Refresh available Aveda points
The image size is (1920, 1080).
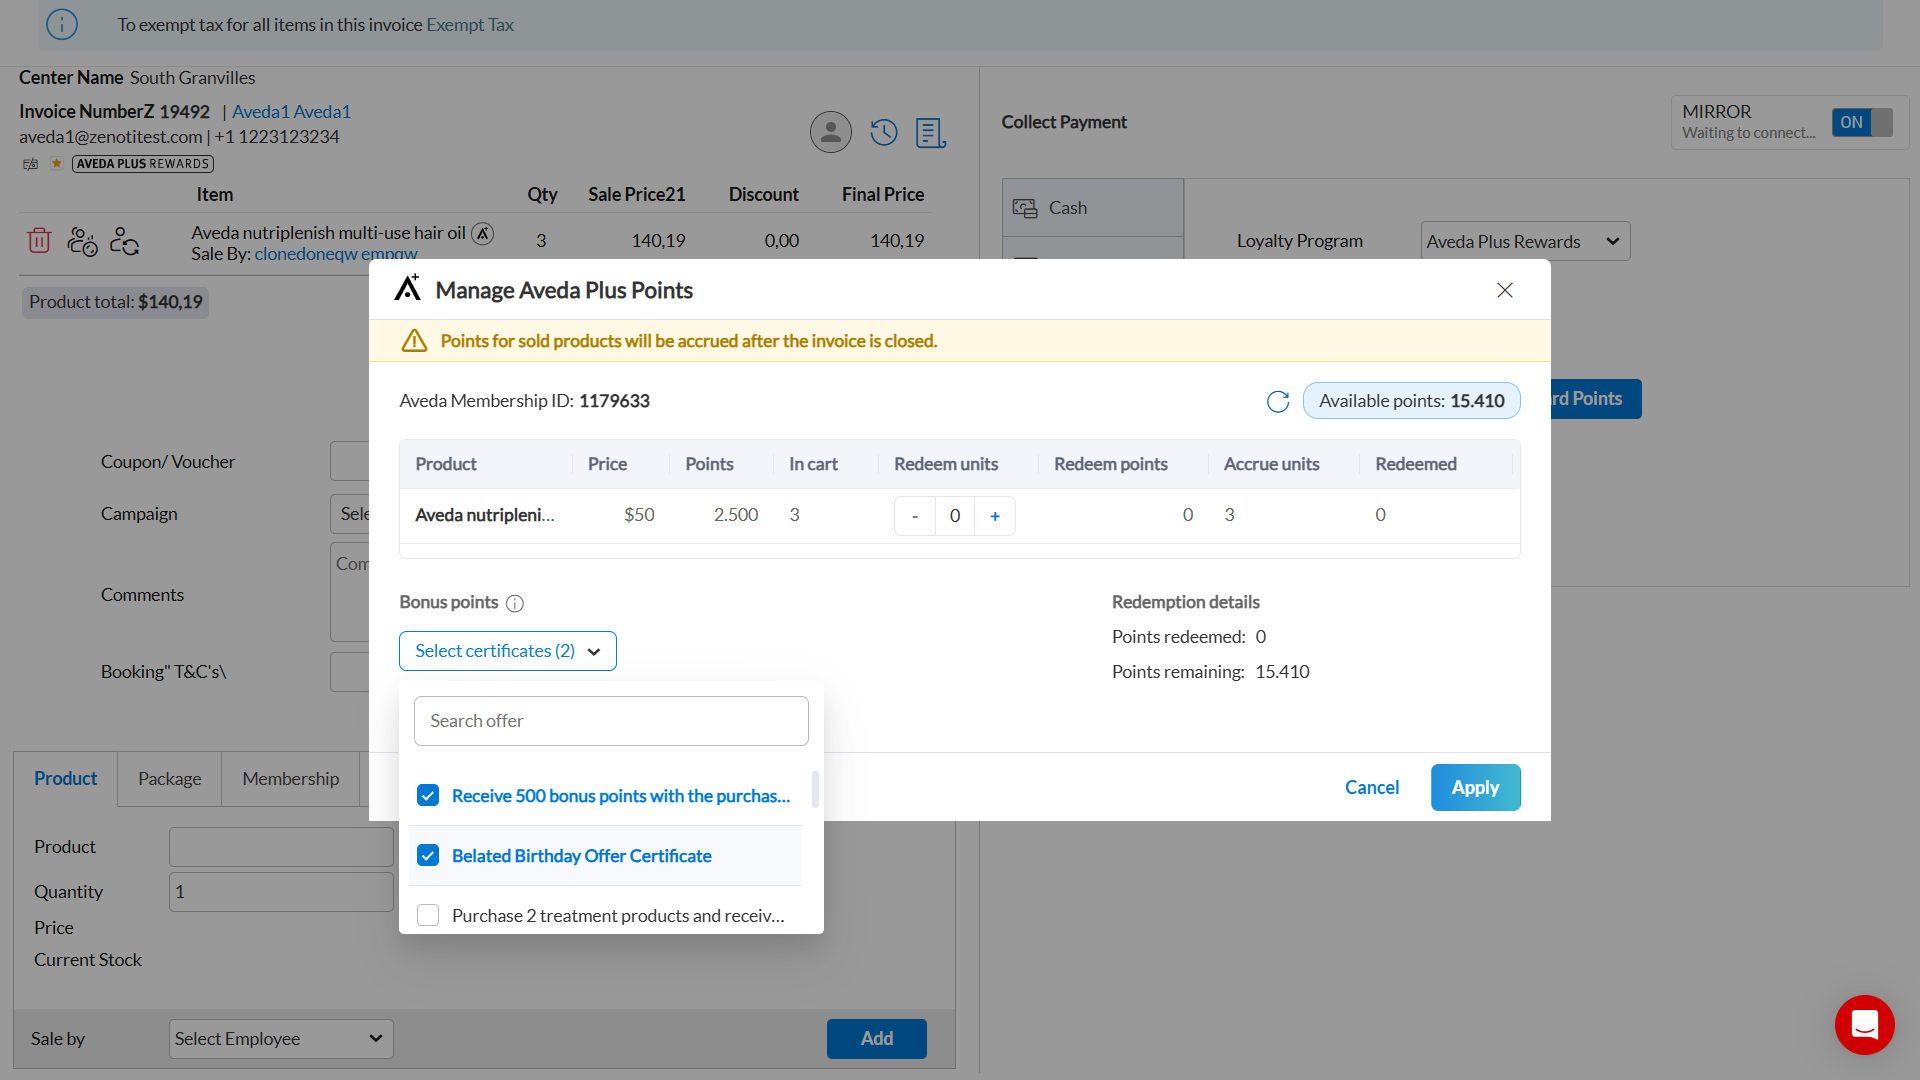(1278, 401)
